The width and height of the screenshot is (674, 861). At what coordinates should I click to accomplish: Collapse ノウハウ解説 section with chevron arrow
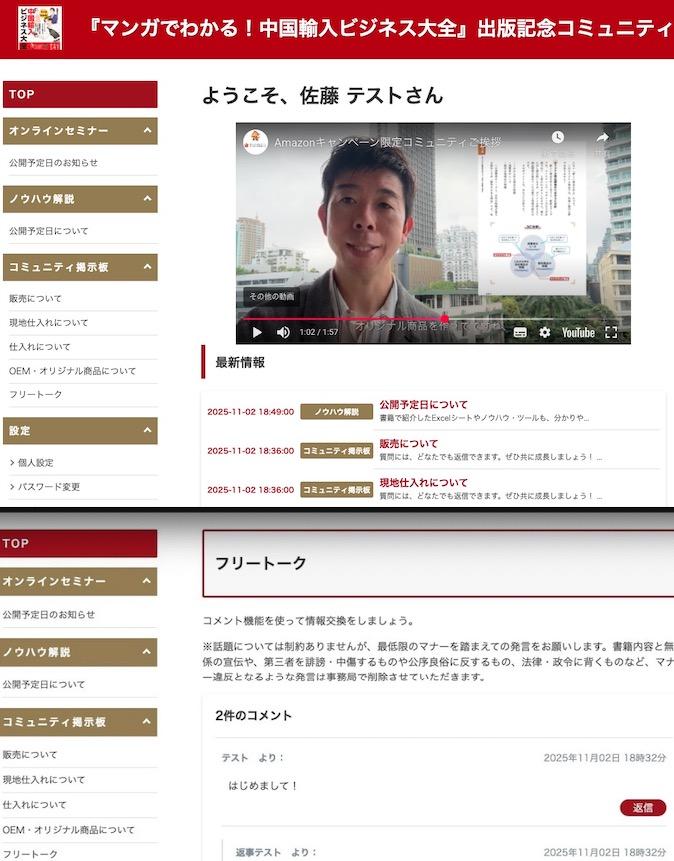point(148,199)
